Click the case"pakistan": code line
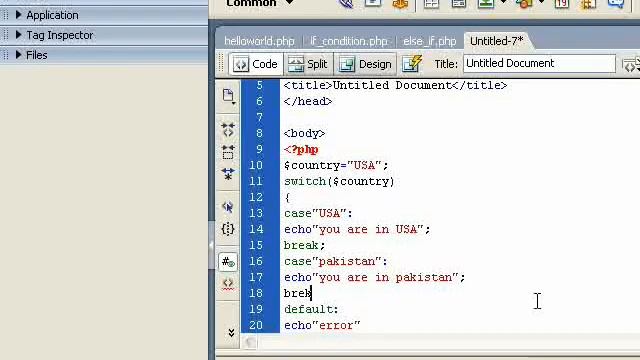Image resolution: width=640 pixels, height=360 pixels. (336, 261)
